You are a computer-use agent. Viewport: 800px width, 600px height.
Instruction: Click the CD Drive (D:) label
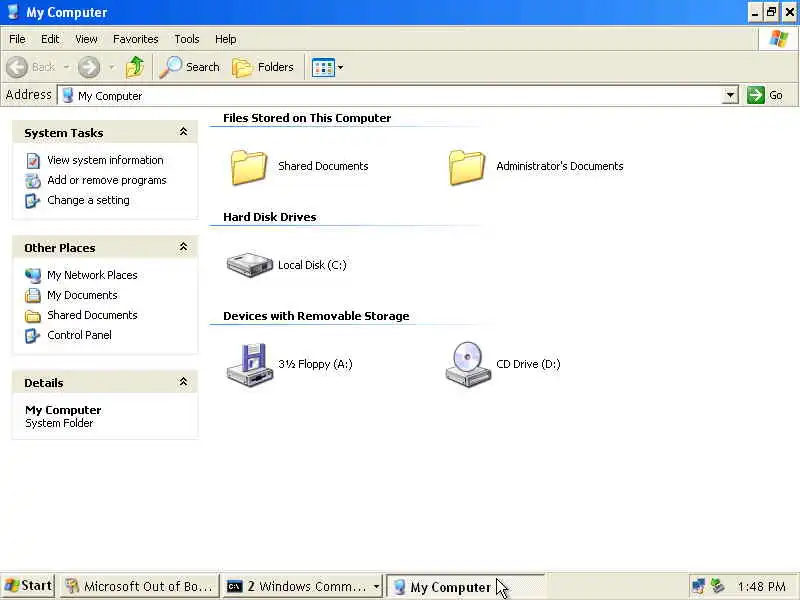(x=528, y=364)
